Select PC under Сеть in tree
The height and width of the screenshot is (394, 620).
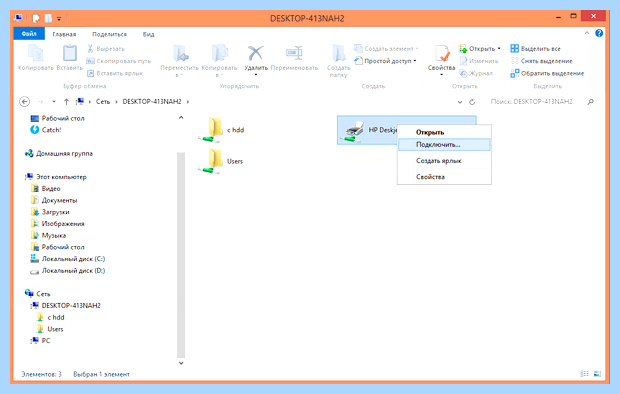(x=40, y=341)
